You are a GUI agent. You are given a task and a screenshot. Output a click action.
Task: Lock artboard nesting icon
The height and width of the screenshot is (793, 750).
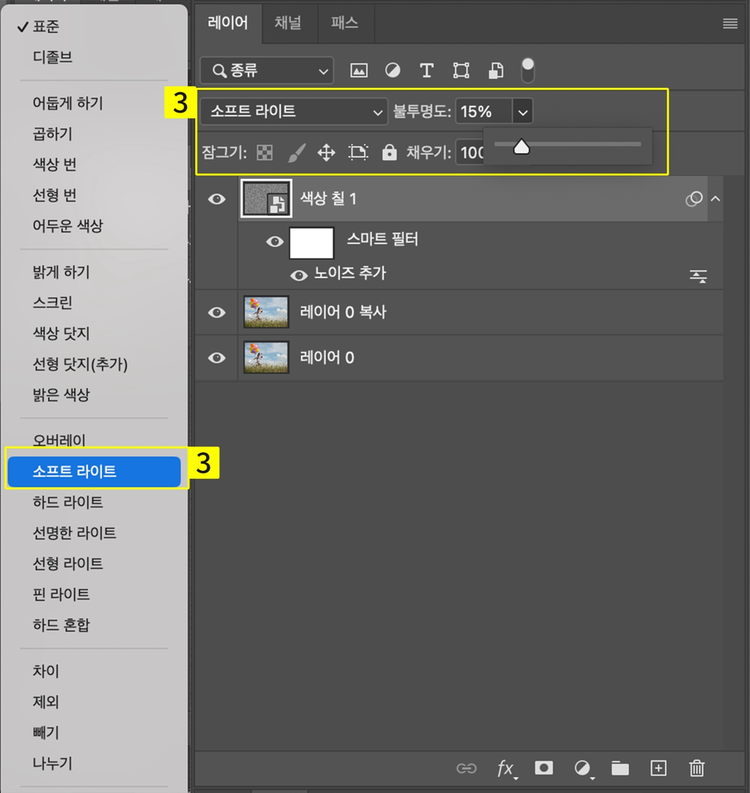[358, 152]
